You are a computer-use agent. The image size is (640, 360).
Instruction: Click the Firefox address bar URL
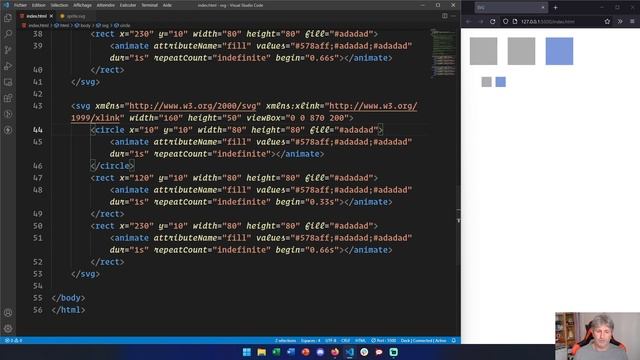click(x=547, y=21)
